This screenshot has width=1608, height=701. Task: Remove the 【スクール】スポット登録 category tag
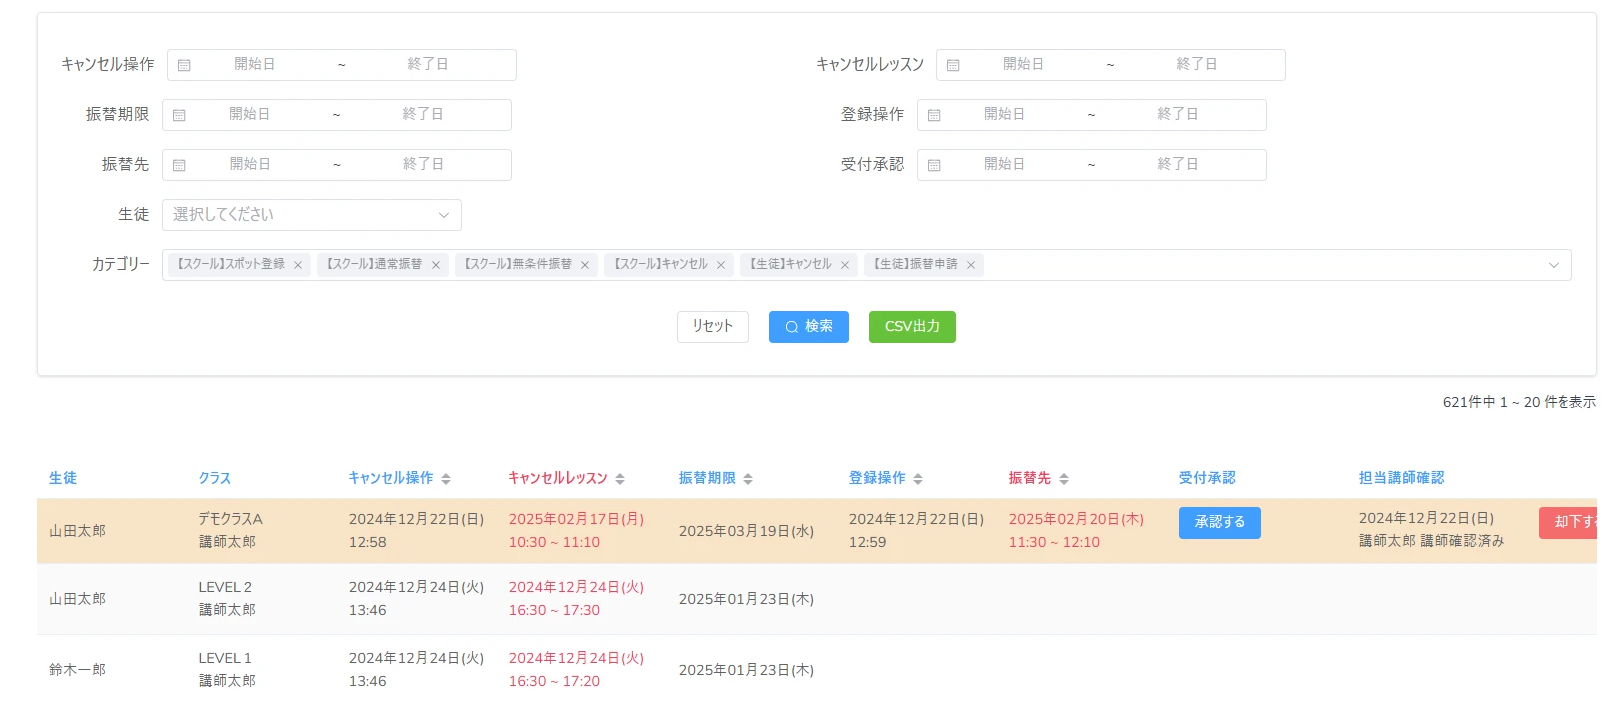pos(298,265)
